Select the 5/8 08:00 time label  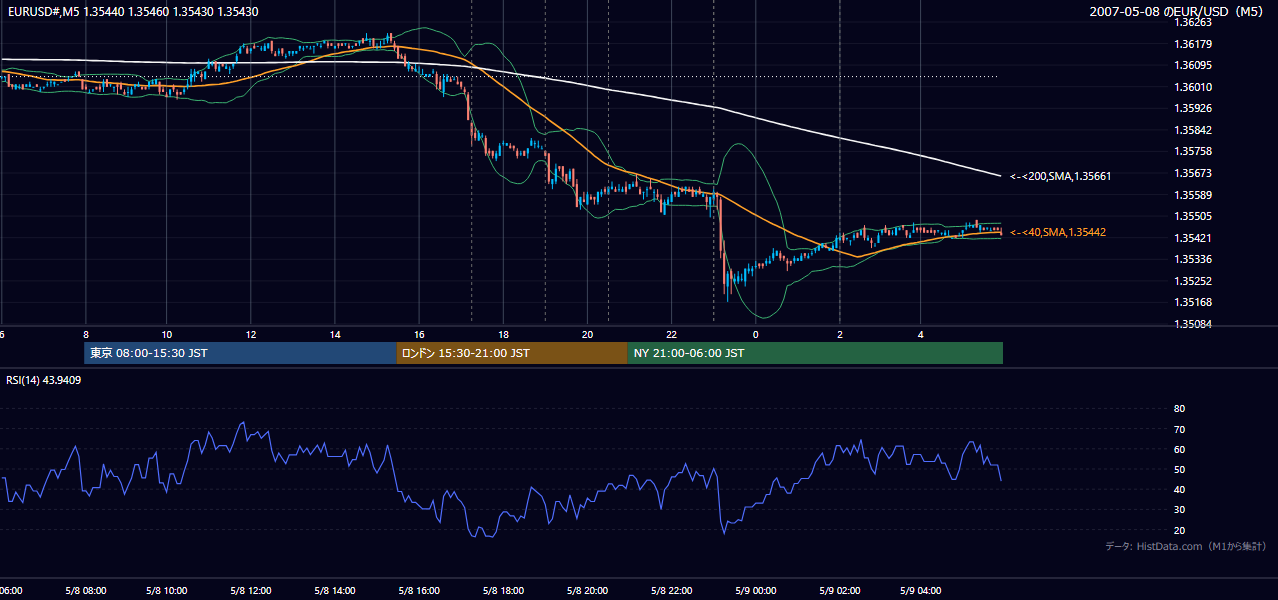[x=84, y=591]
